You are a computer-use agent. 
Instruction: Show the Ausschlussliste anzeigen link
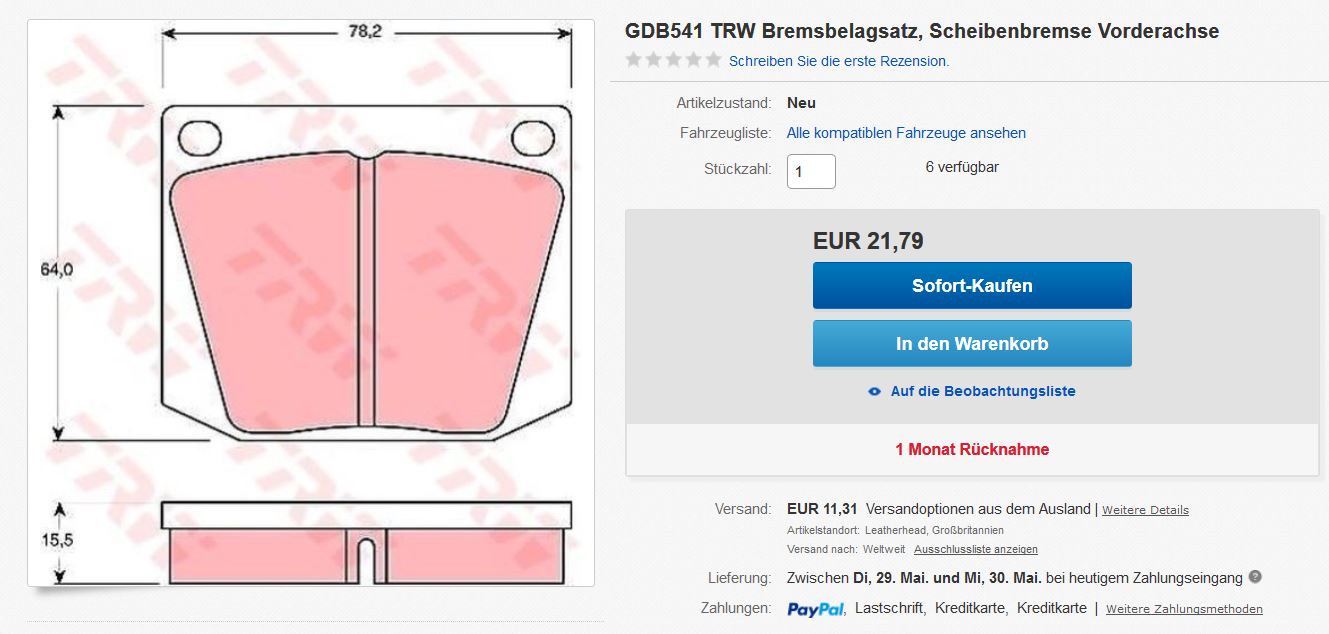click(976, 549)
